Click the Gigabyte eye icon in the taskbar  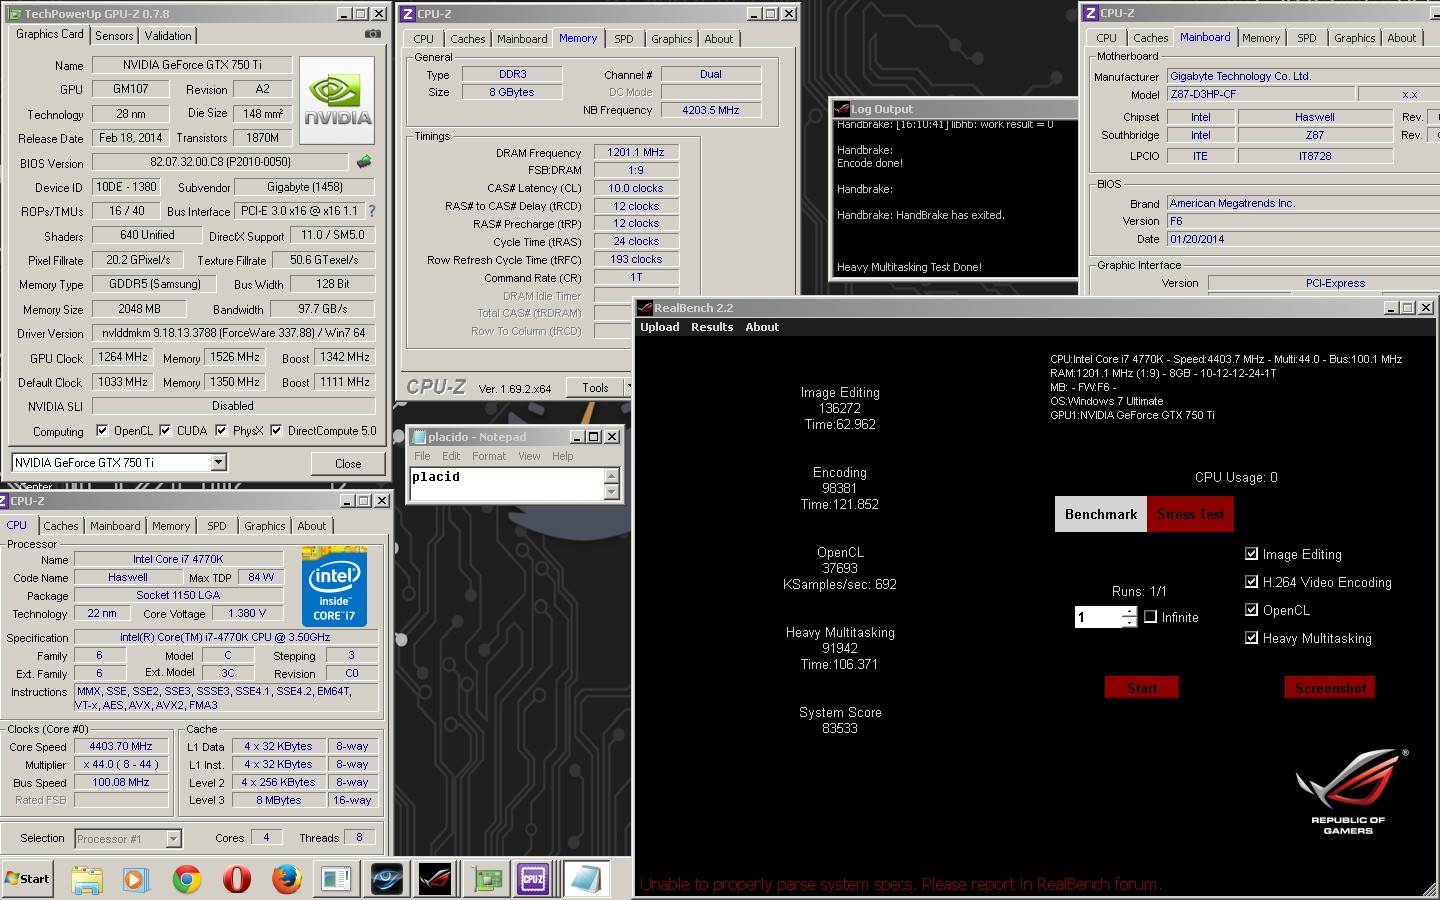[x=387, y=879]
